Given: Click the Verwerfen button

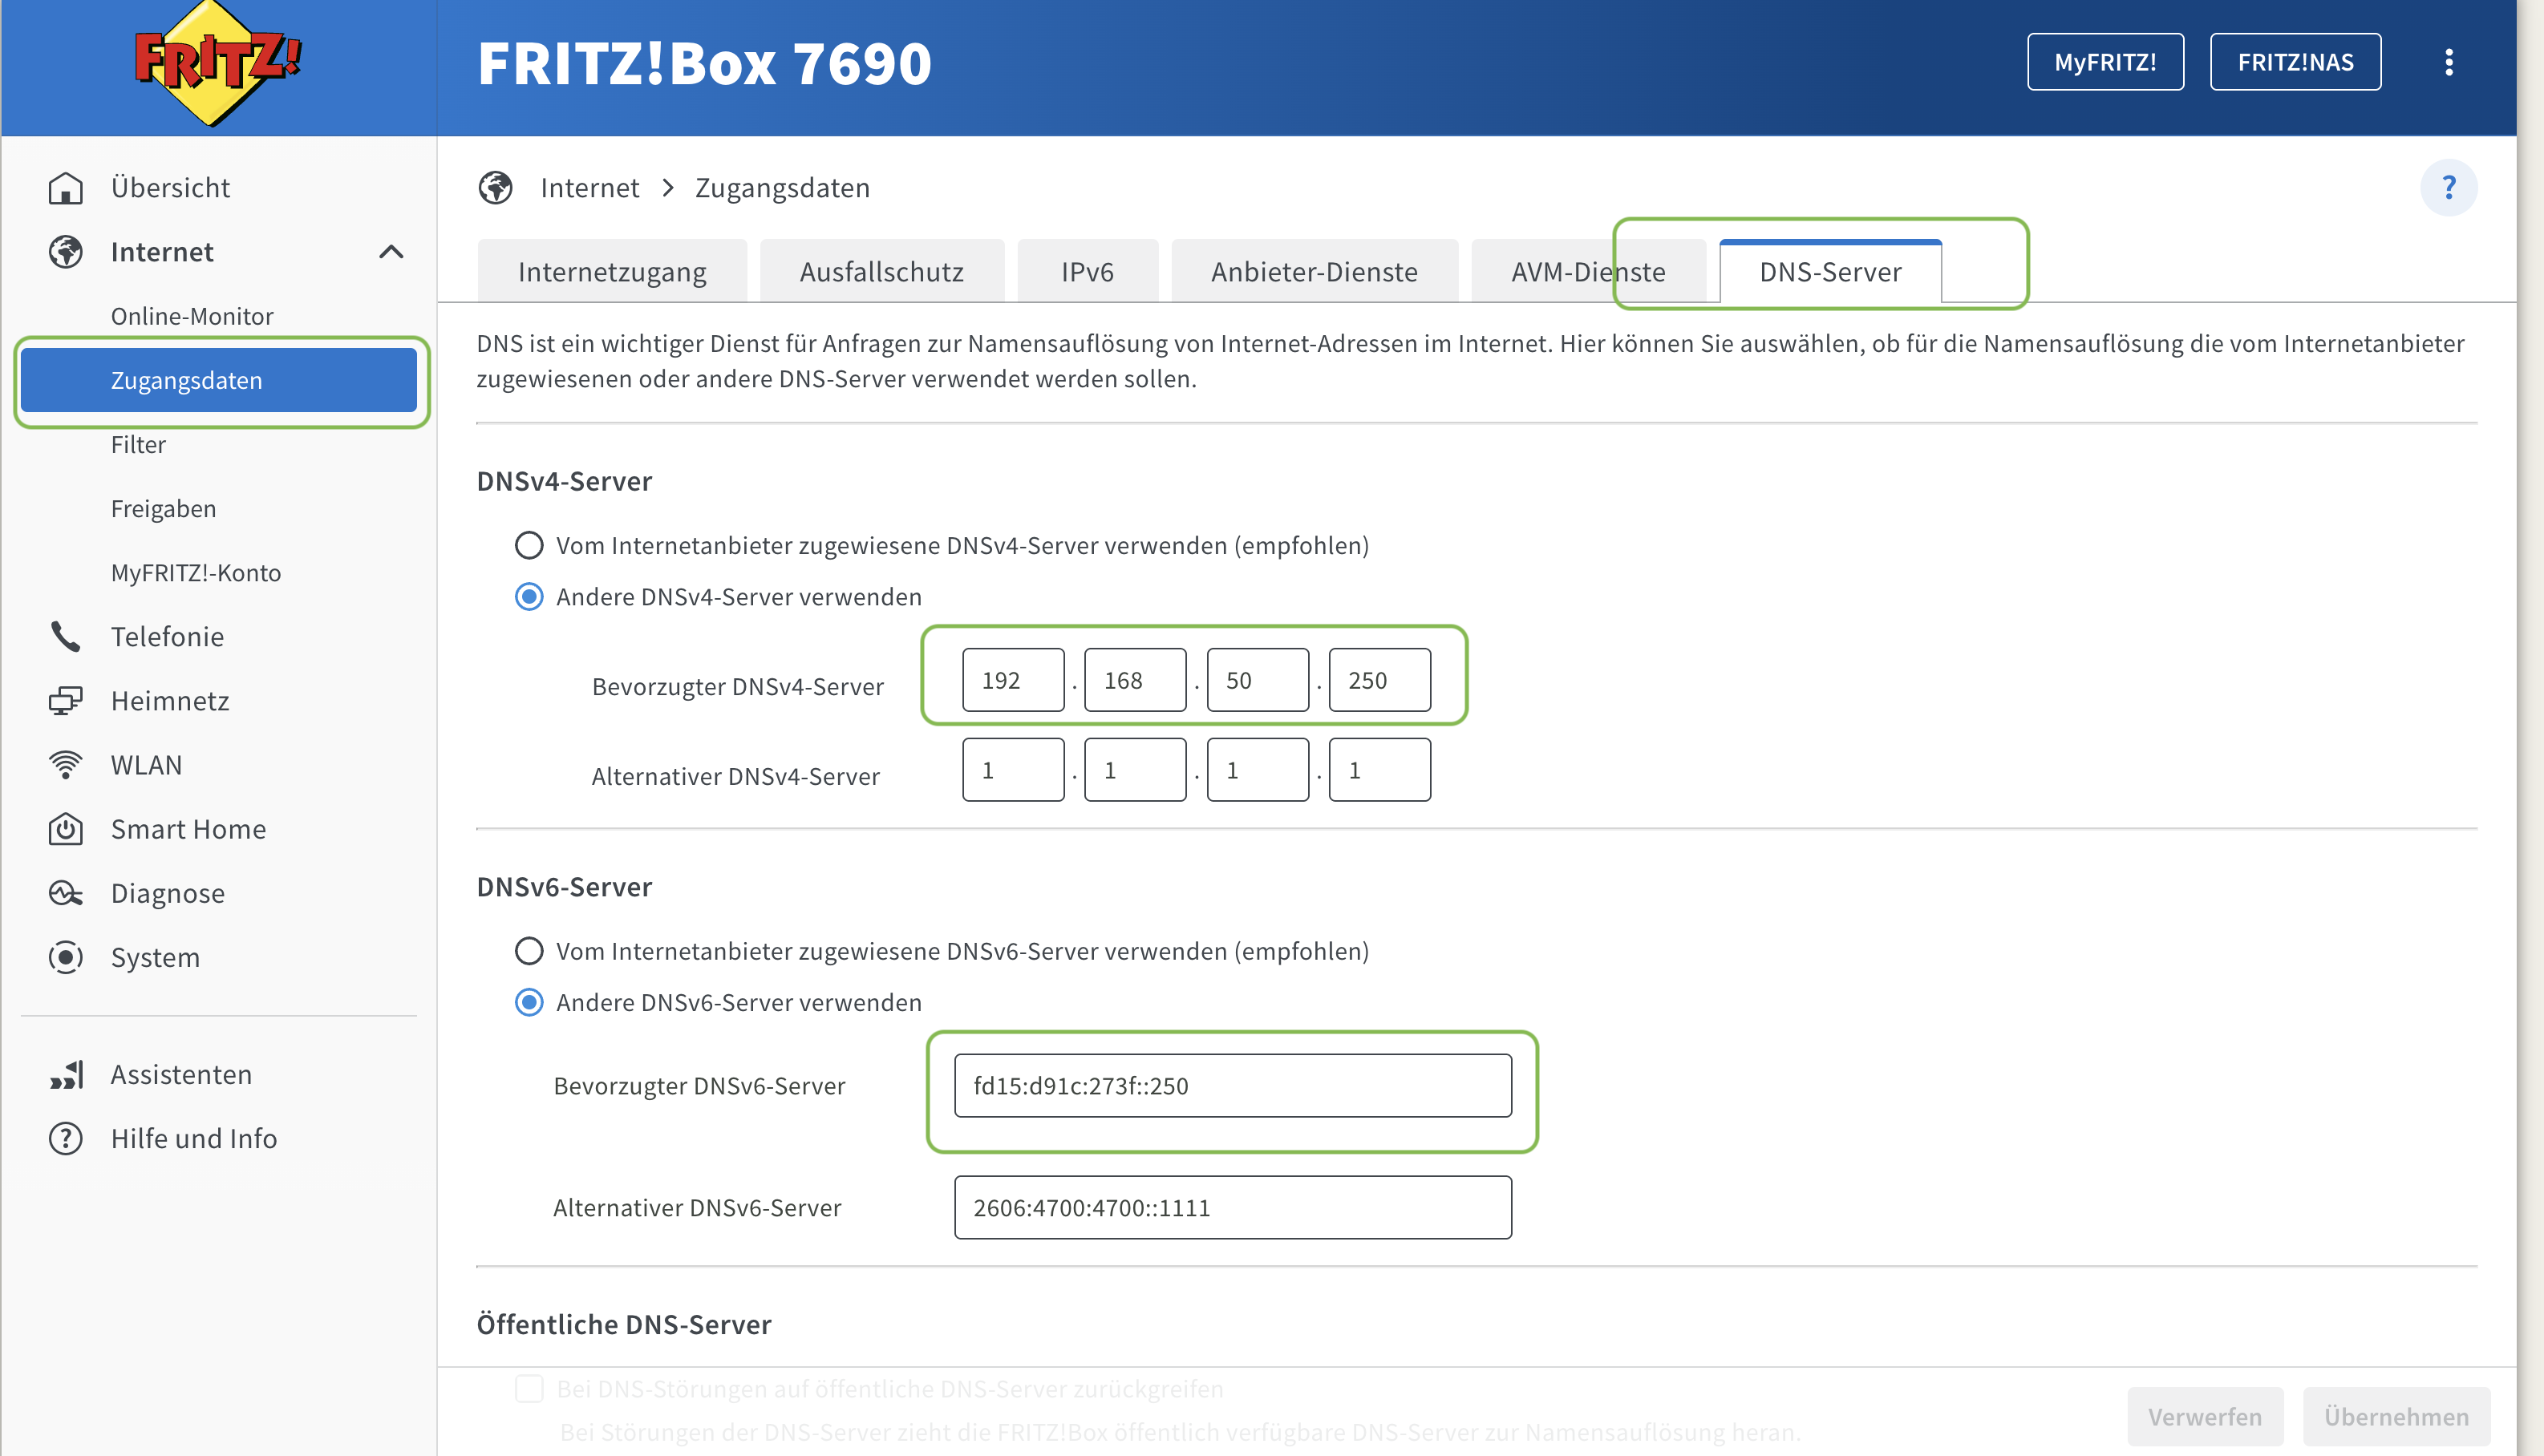Looking at the screenshot, I should (2204, 1416).
